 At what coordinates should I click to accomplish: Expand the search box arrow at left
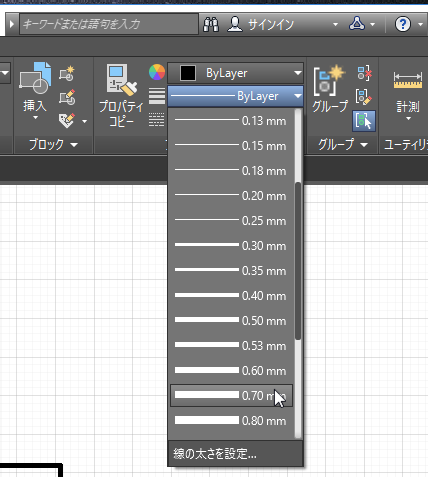12,24
